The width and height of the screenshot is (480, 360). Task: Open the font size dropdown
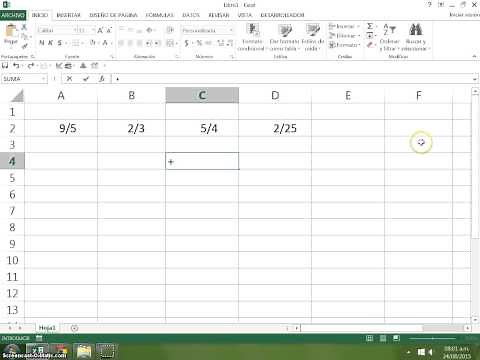[93, 30]
